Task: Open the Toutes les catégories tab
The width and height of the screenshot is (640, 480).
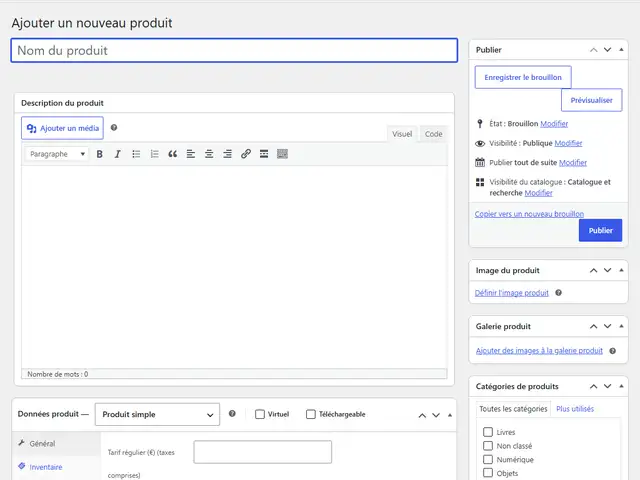Action: (513, 409)
